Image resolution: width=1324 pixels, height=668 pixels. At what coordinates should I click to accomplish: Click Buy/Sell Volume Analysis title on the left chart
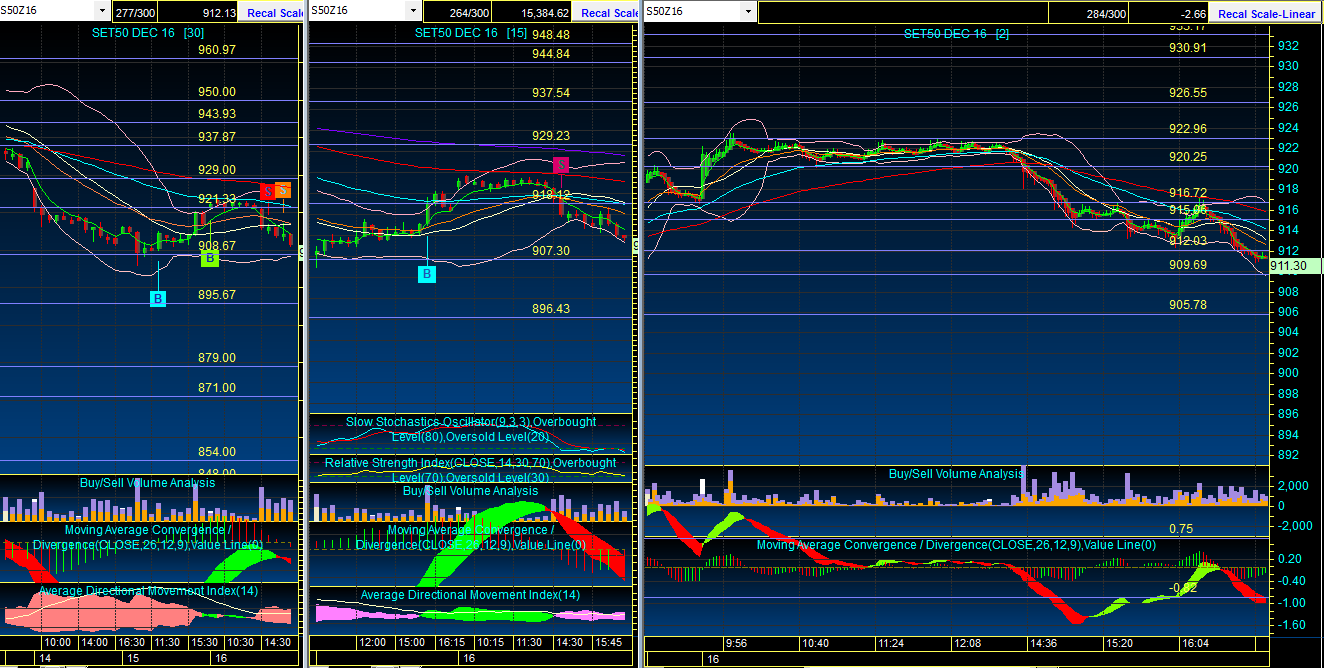pyautogui.click(x=148, y=483)
